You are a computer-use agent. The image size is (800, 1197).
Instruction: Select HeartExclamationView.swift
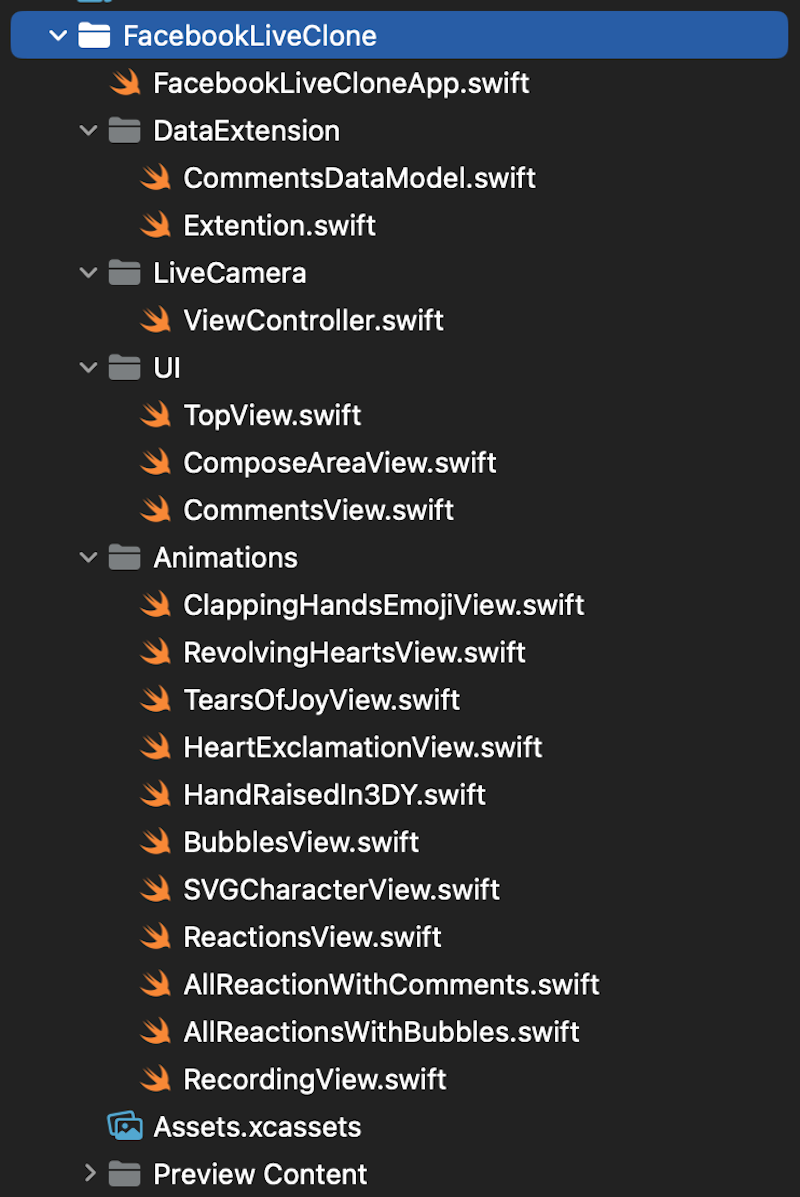click(362, 747)
